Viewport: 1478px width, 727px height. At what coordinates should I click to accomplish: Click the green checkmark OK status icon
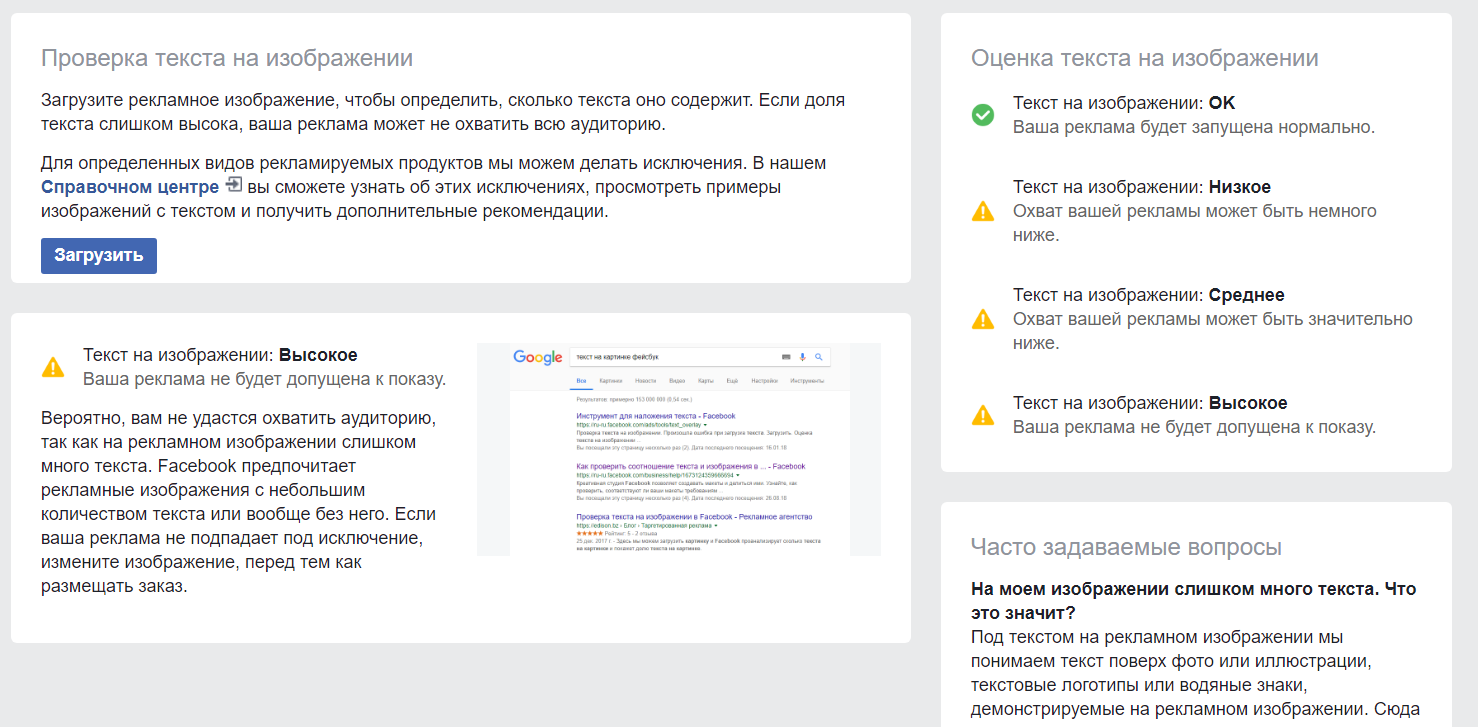[983, 115]
